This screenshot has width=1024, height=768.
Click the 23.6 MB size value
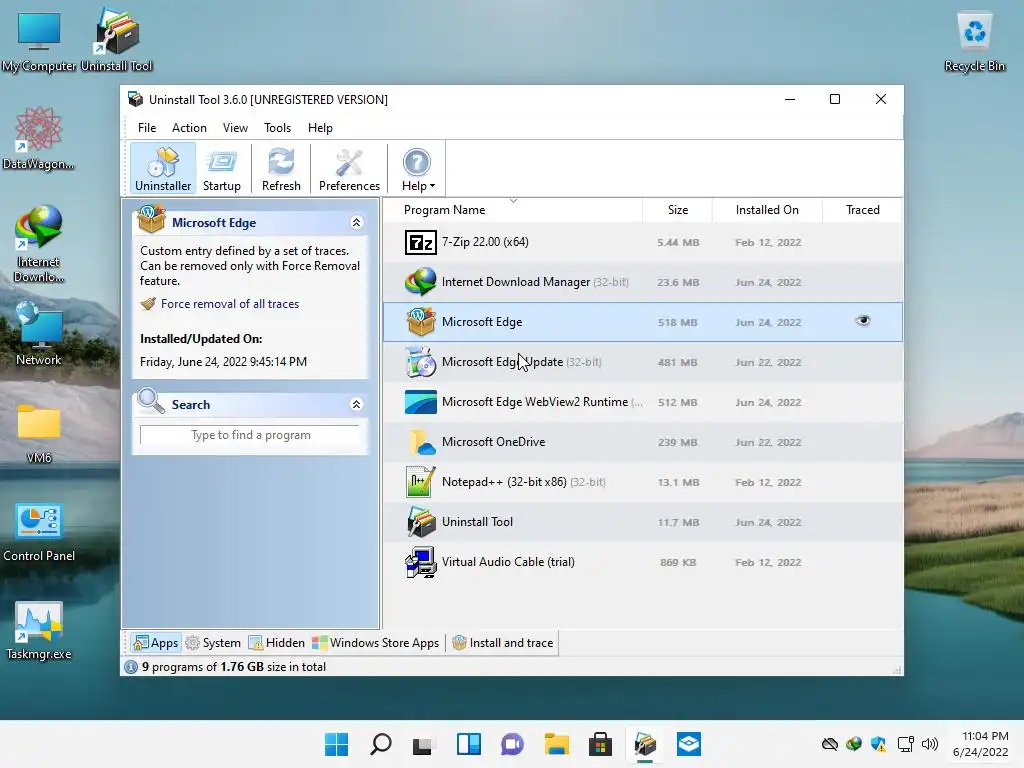tap(678, 282)
